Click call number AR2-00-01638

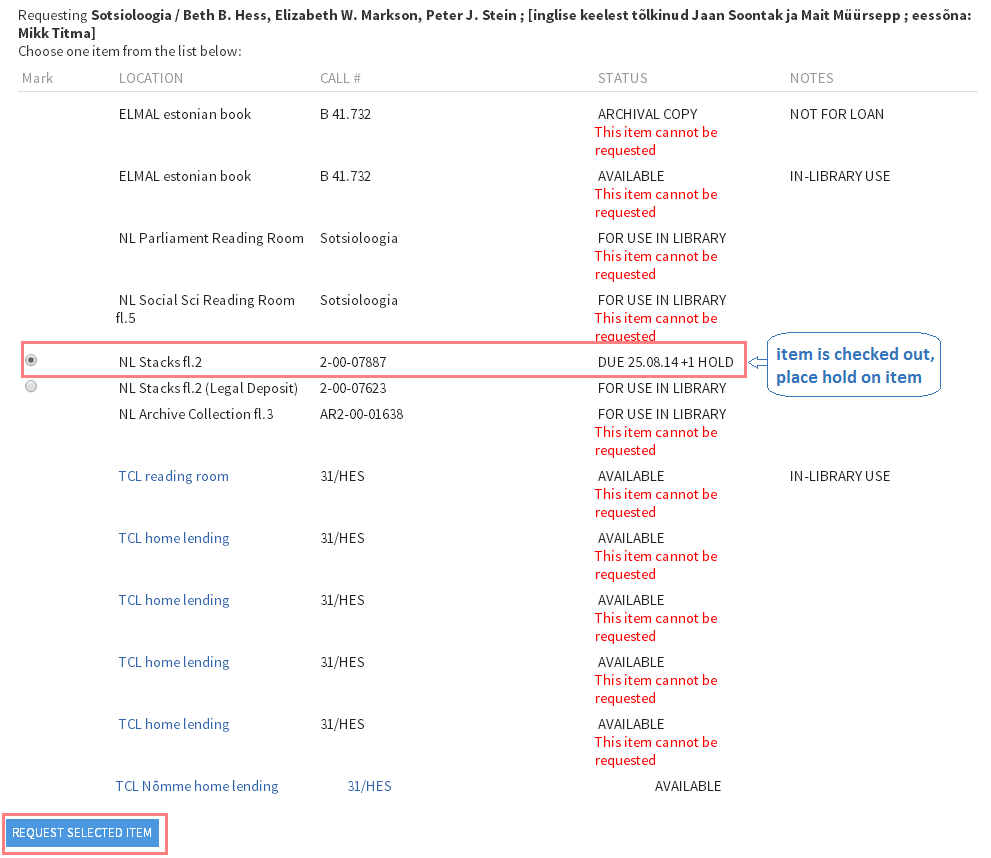coord(362,414)
